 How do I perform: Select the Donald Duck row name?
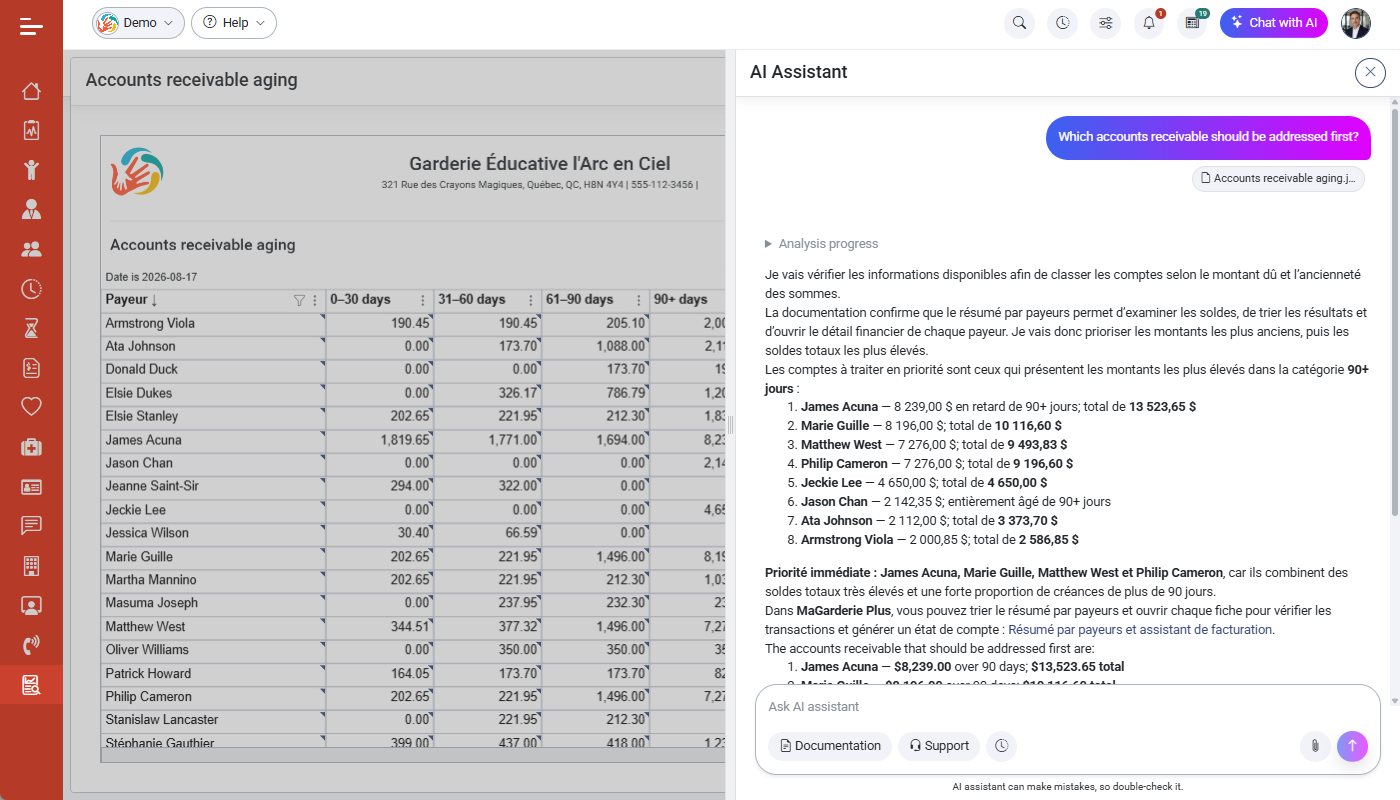141,370
